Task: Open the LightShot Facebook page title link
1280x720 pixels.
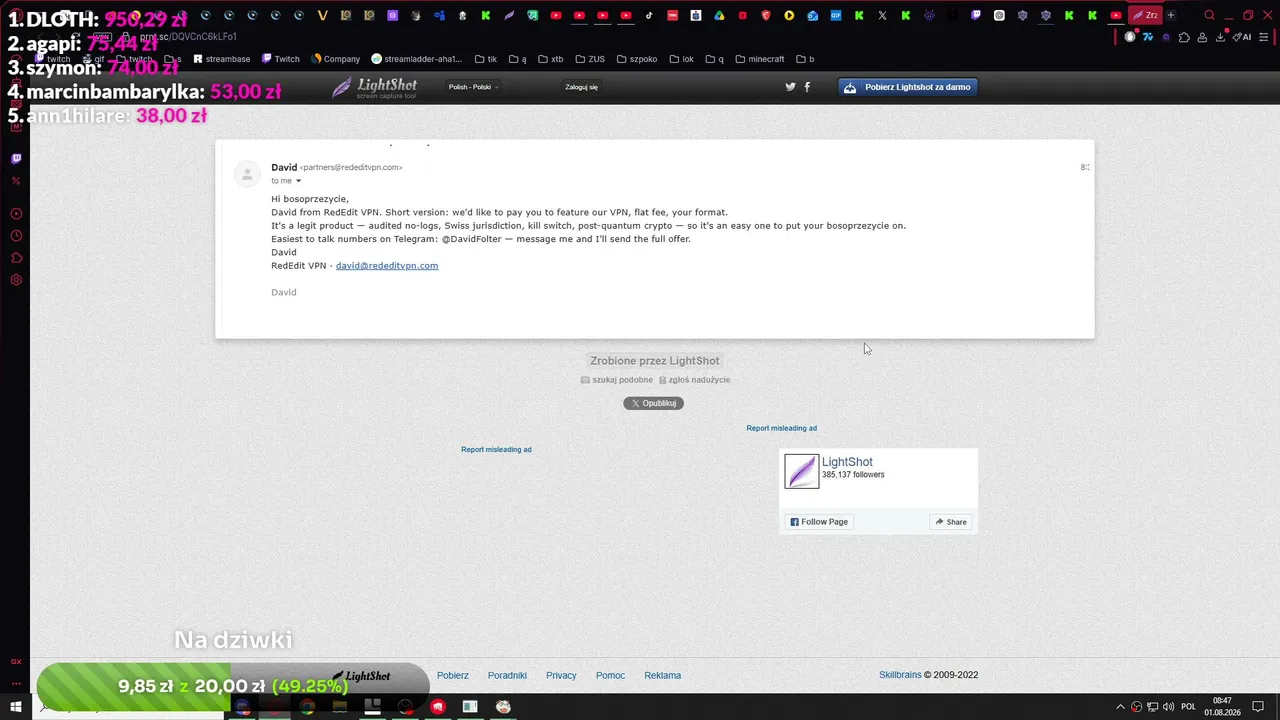Action: click(x=847, y=462)
